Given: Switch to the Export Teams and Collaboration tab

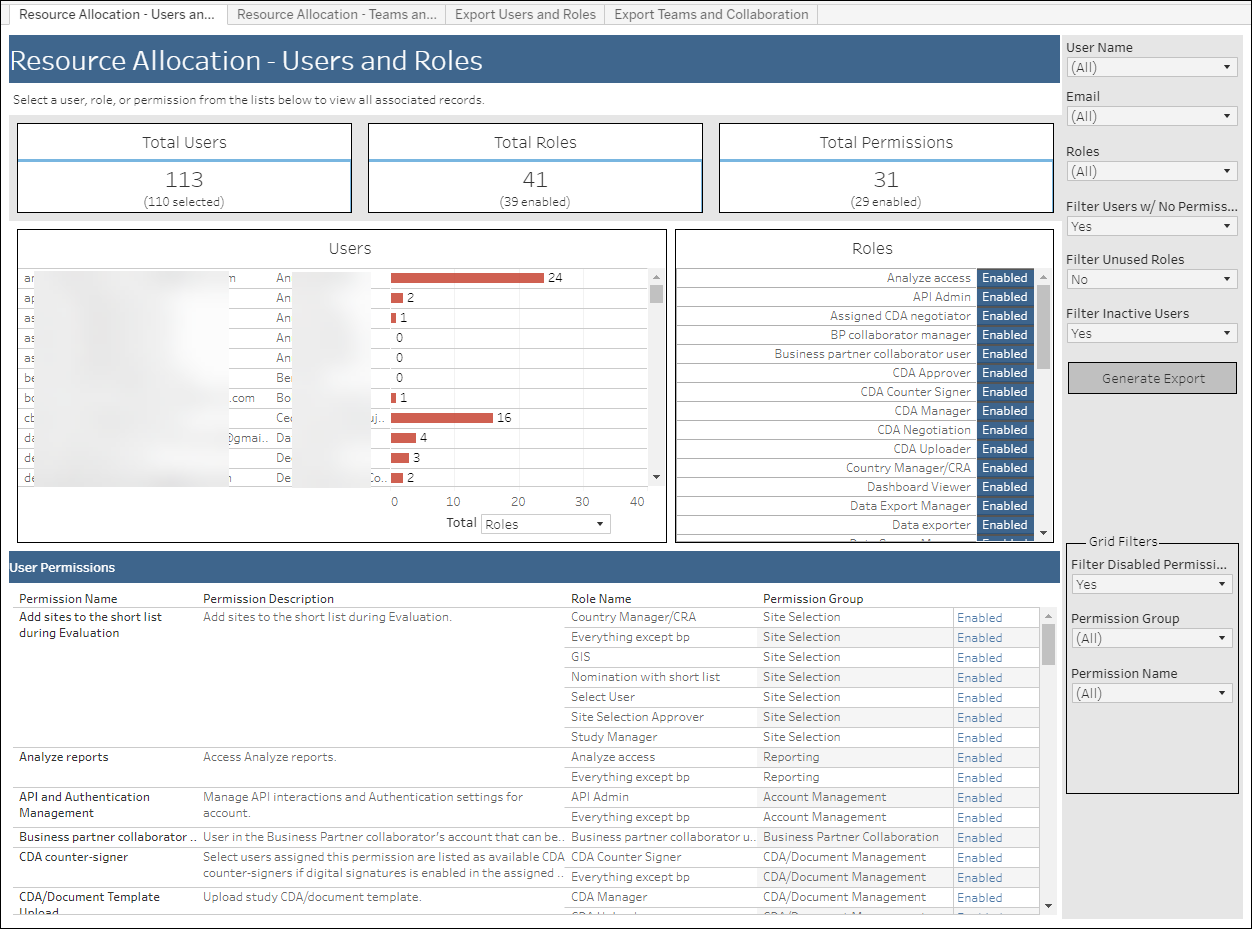Looking at the screenshot, I should 711,14.
